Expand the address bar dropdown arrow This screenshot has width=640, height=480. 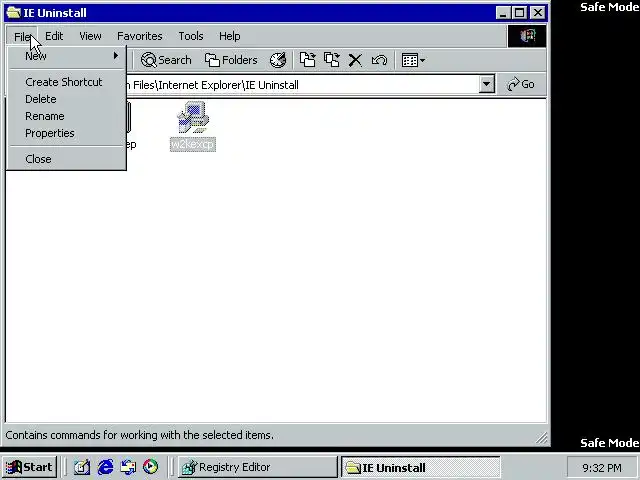487,84
